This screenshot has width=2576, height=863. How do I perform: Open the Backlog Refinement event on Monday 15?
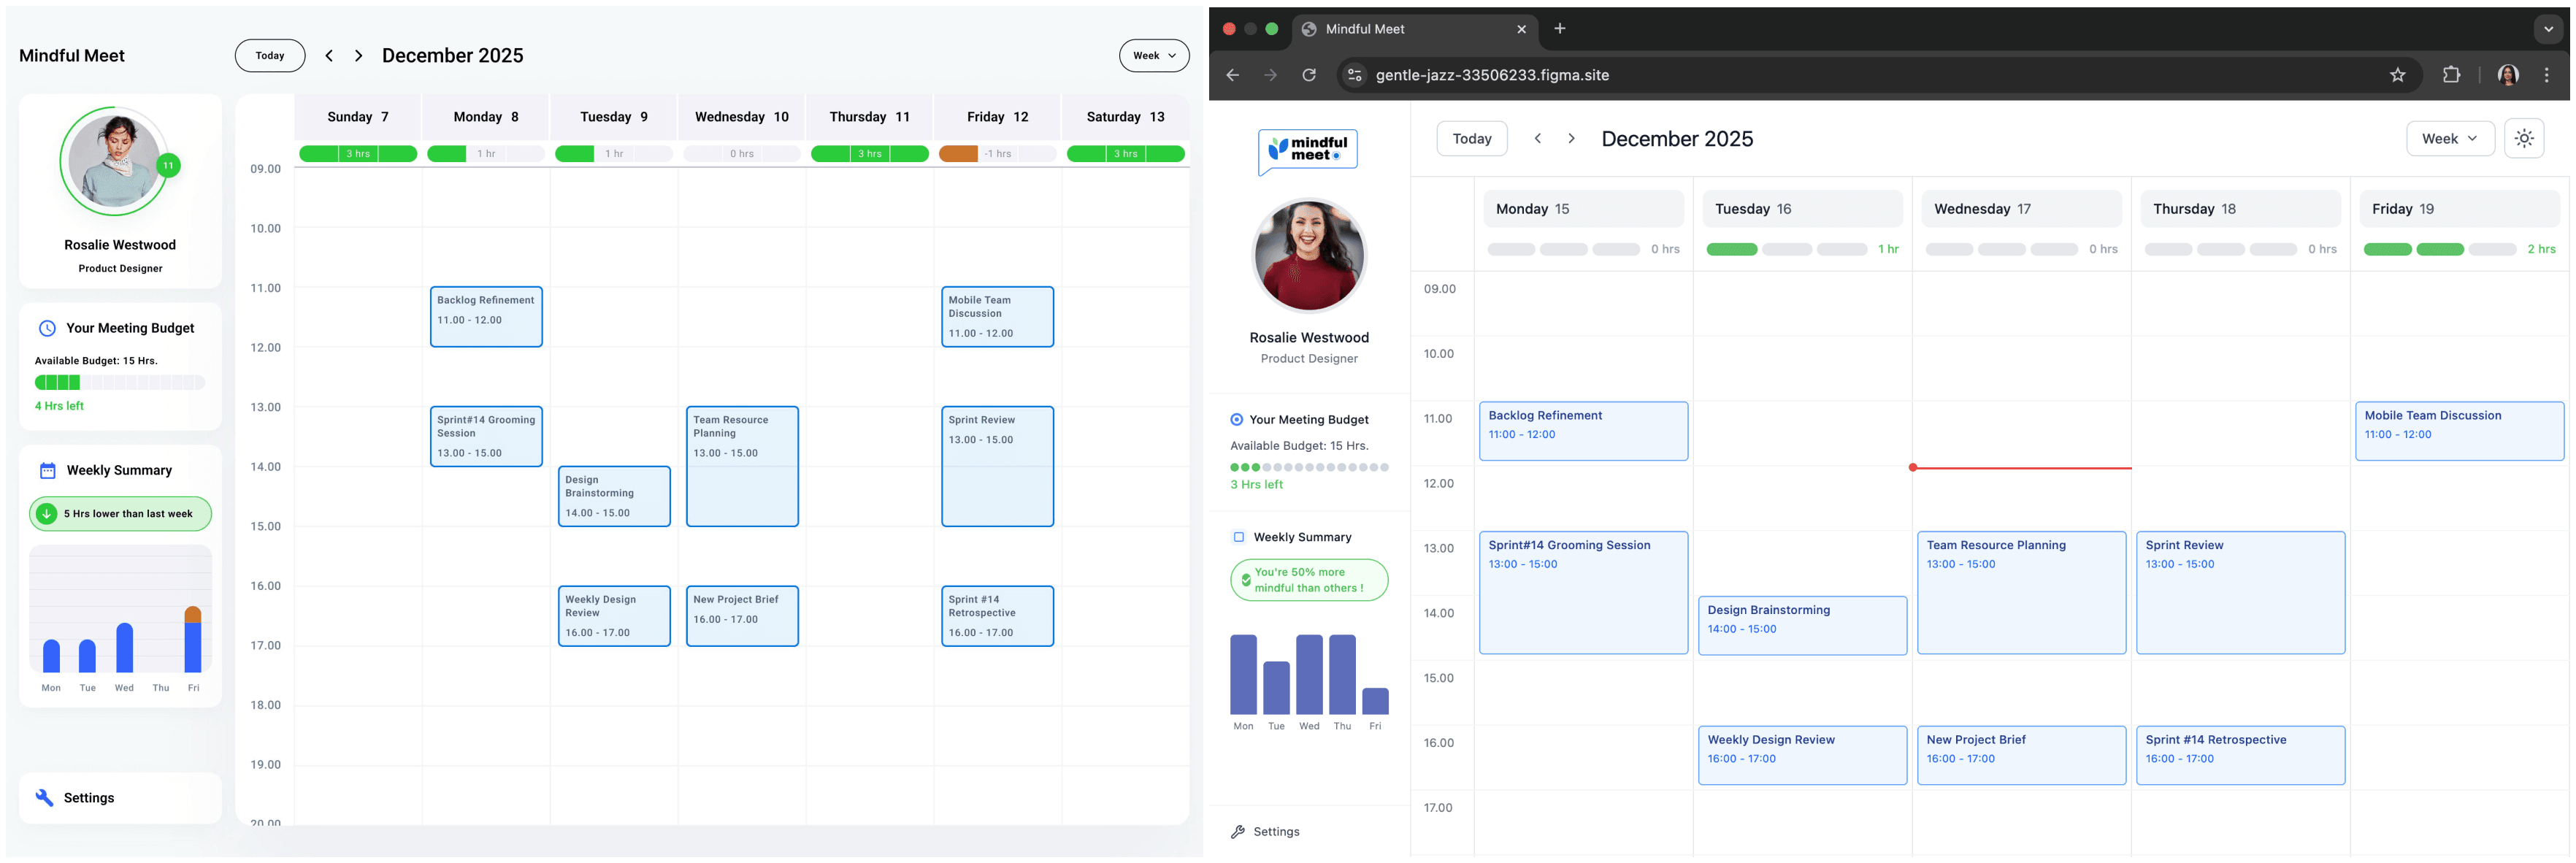click(1582, 431)
